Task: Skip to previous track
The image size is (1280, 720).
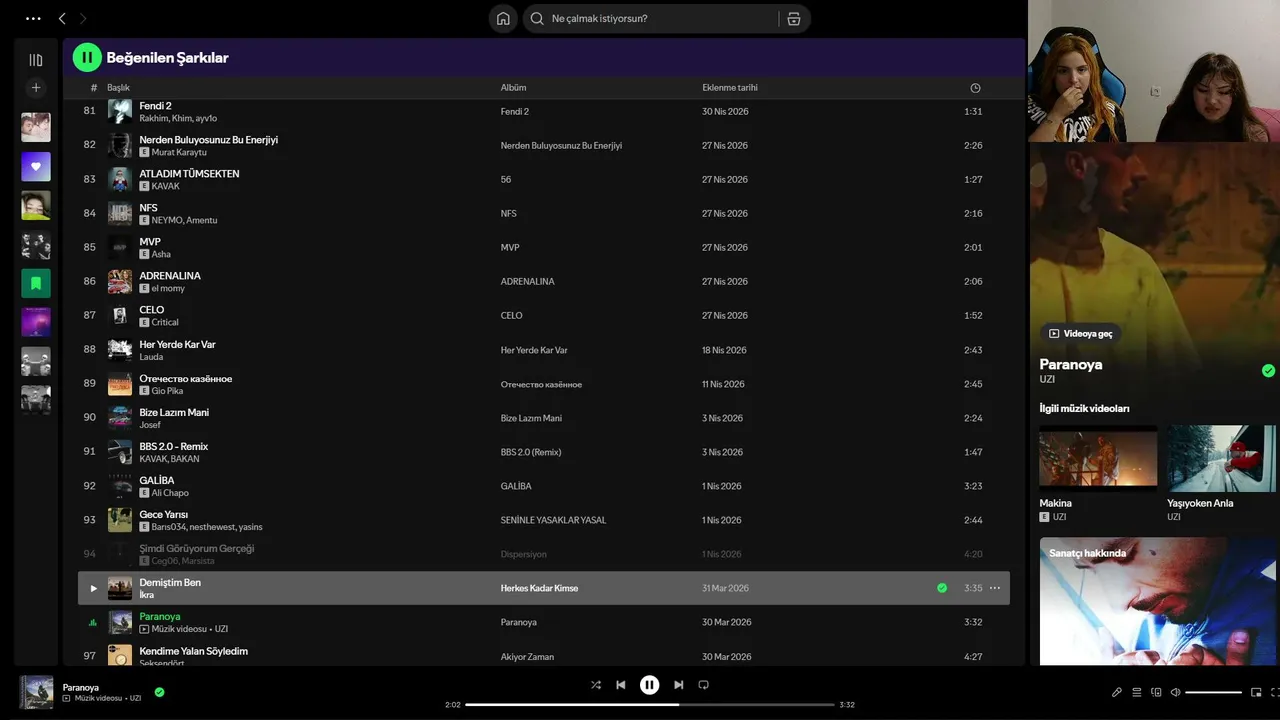Action: click(621, 685)
